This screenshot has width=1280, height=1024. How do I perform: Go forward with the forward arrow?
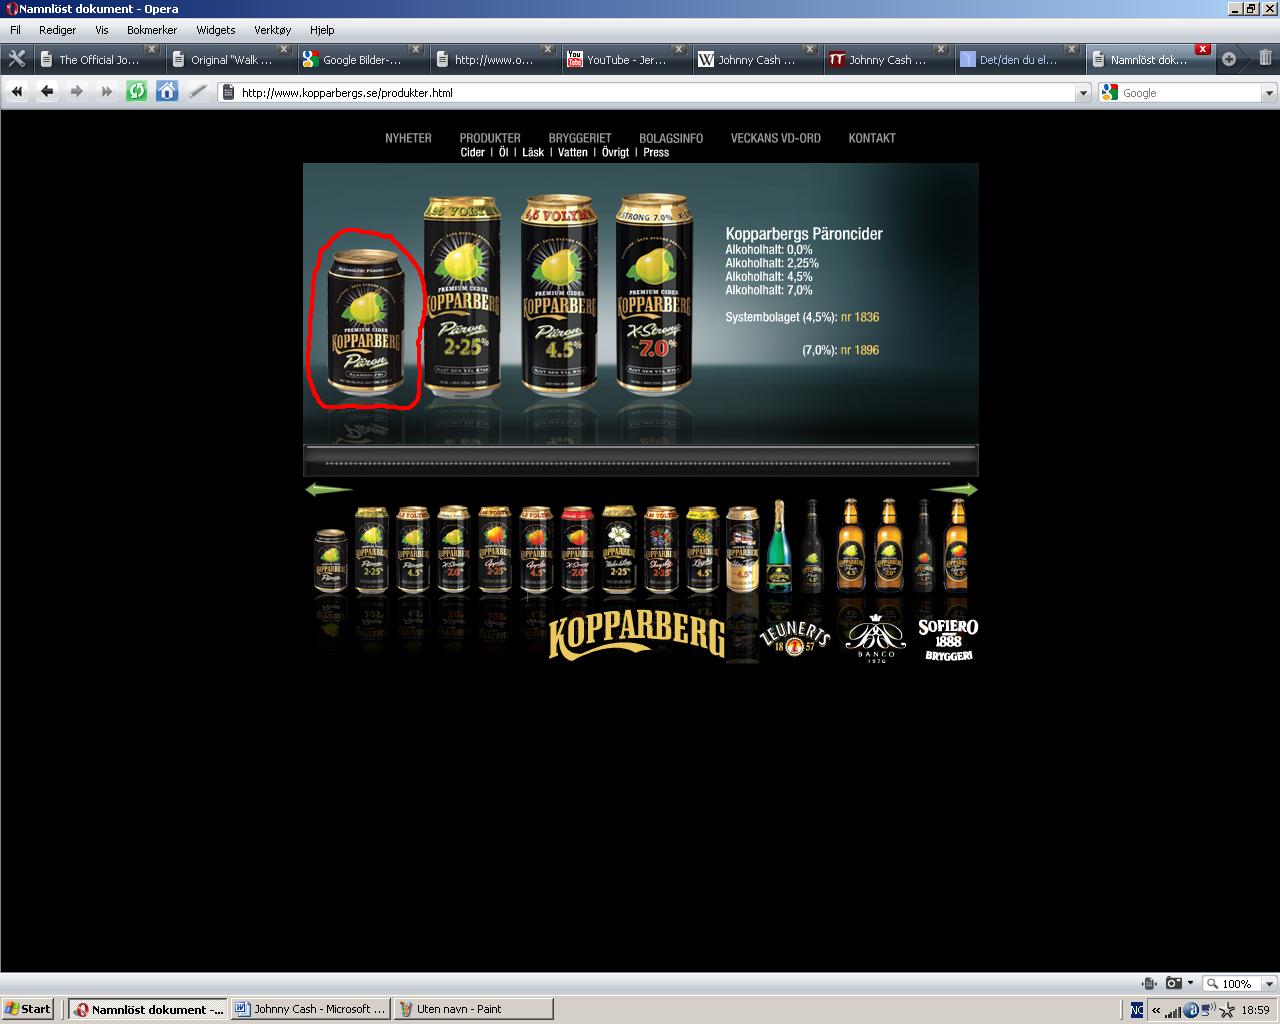click(x=77, y=92)
